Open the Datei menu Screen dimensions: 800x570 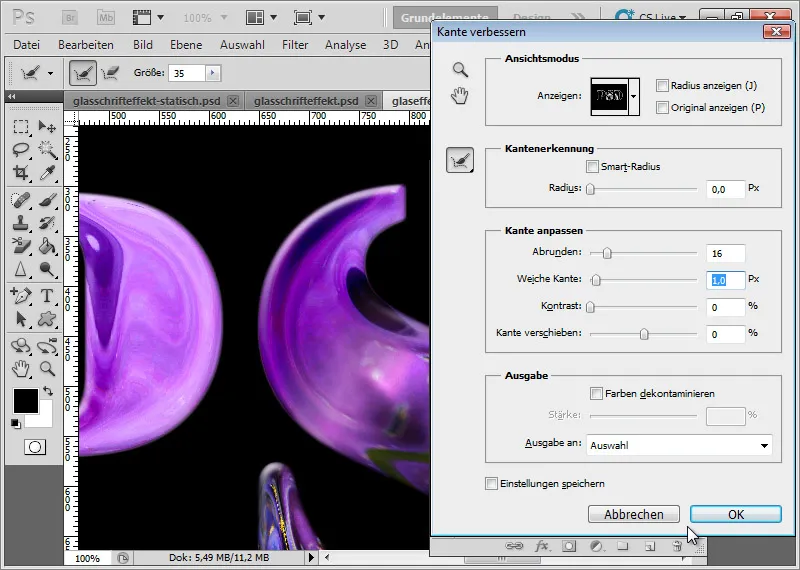[27, 45]
